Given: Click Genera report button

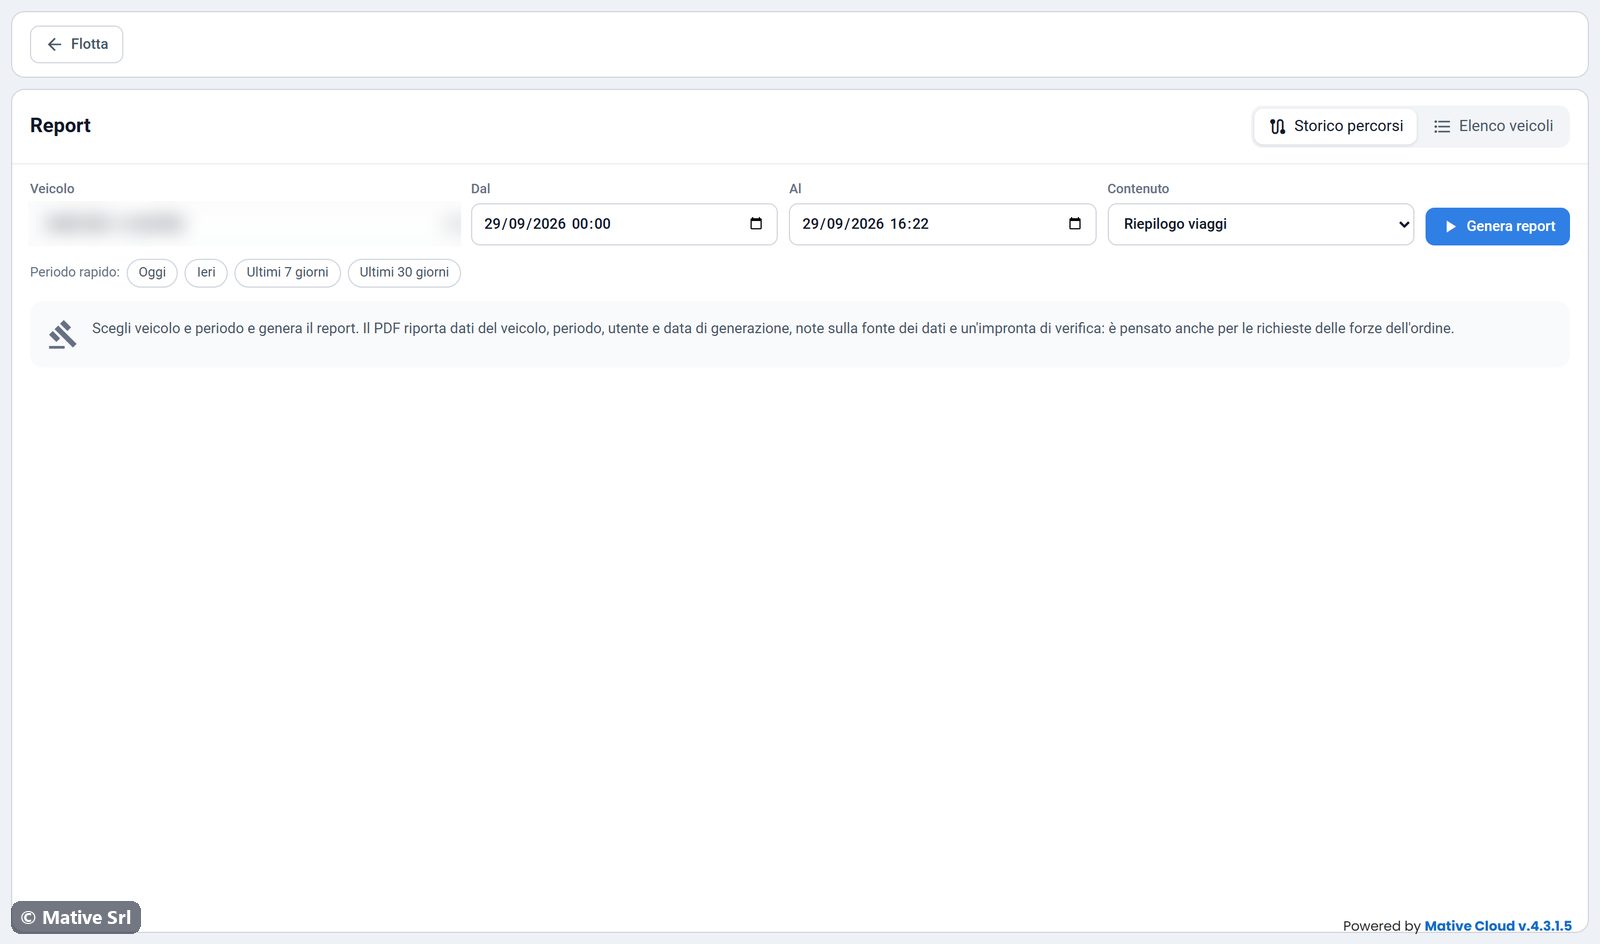Looking at the screenshot, I should [1497, 226].
